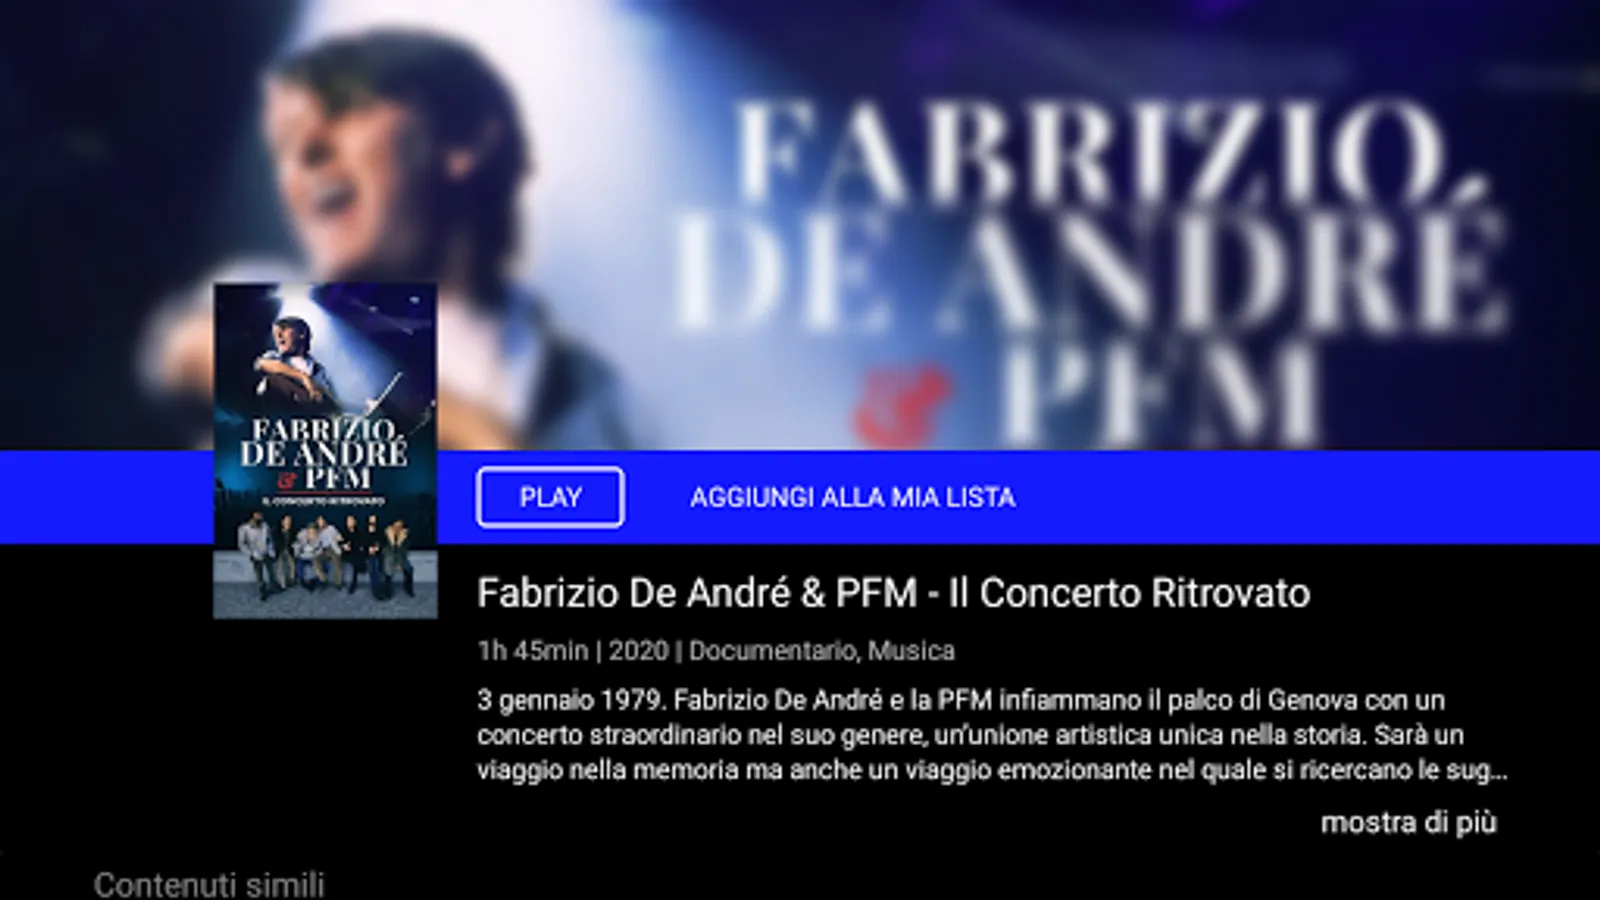
Task: Expand description with mostra di più
Action: tap(1408, 822)
